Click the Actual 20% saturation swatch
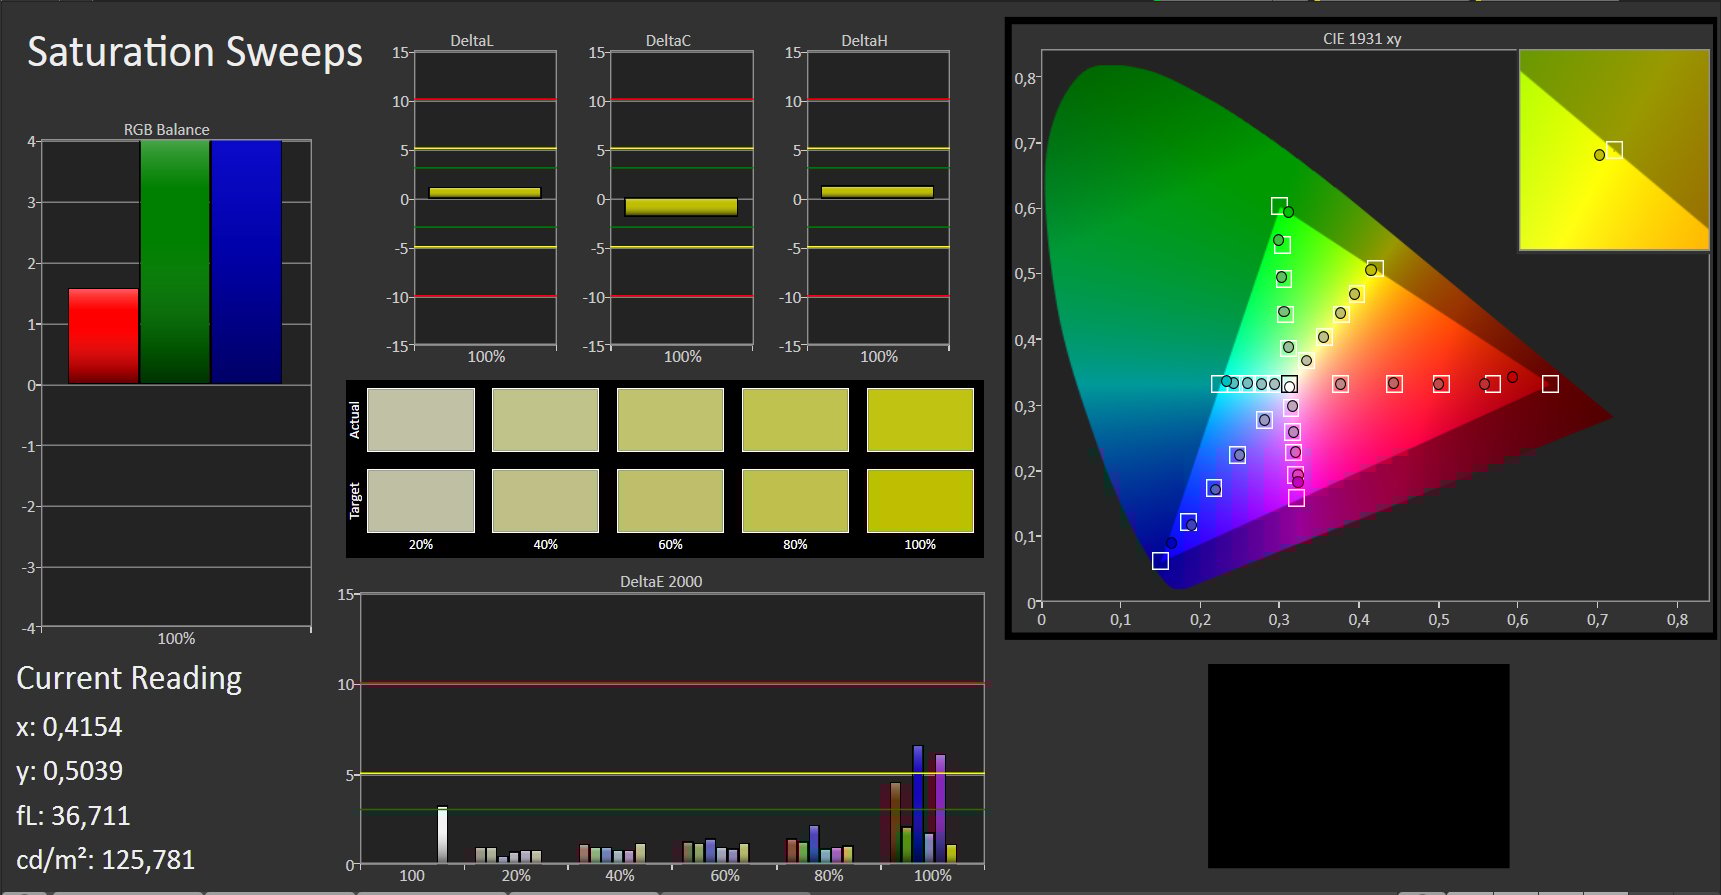This screenshot has height=895, width=1721. click(x=421, y=420)
